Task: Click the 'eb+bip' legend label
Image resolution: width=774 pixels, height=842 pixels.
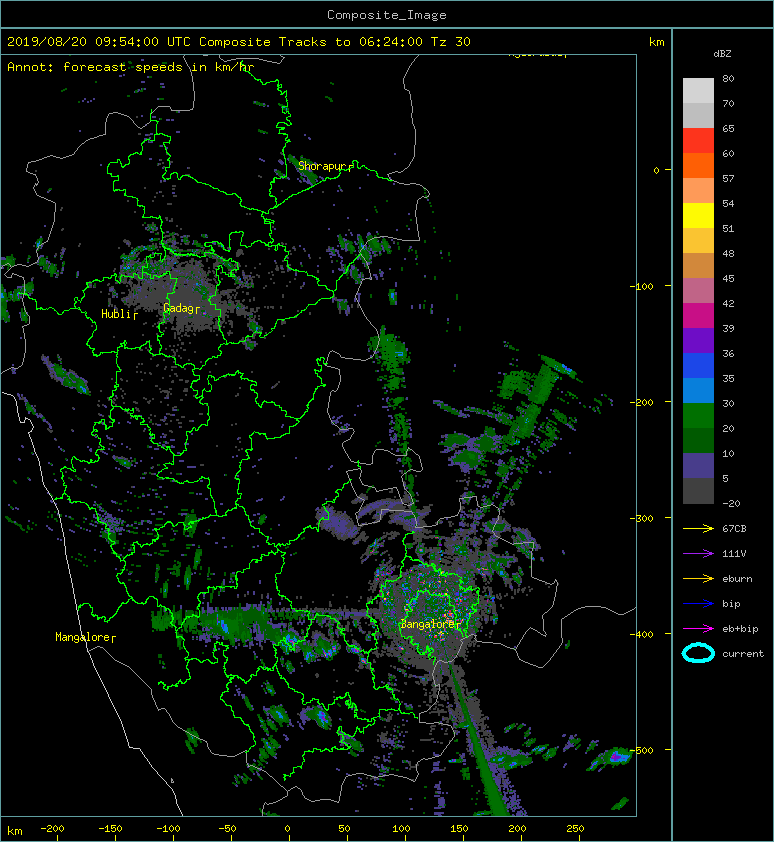Action: coord(740,629)
